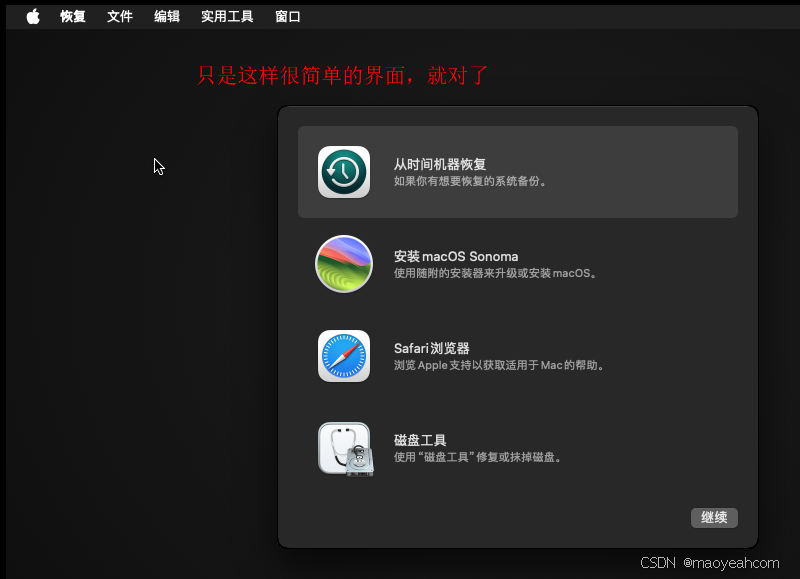Screen dimensions: 800x579
Task: Click the Disk Utility stethoscope icon
Action: pyautogui.click(x=343, y=448)
